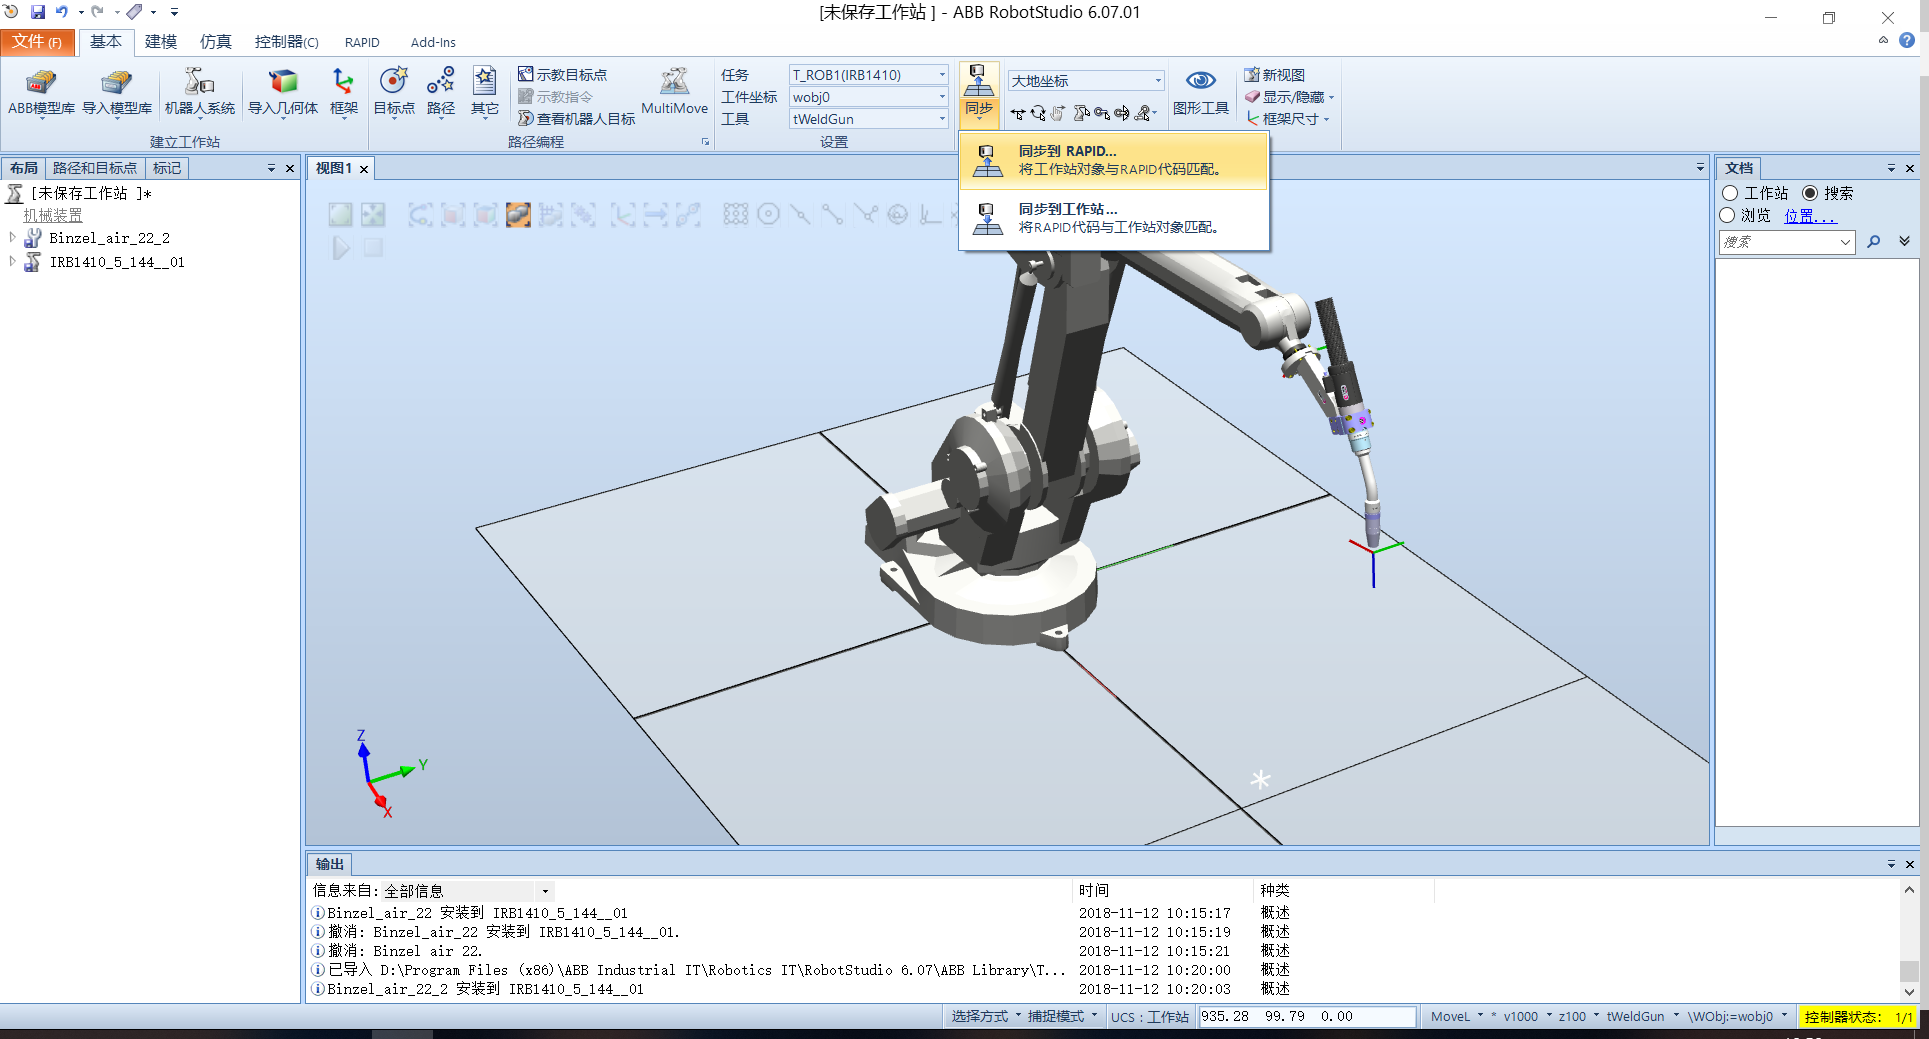Select the 机器人系统 robot system tool
Viewport: 1929px width, 1039px height.
coord(199,92)
